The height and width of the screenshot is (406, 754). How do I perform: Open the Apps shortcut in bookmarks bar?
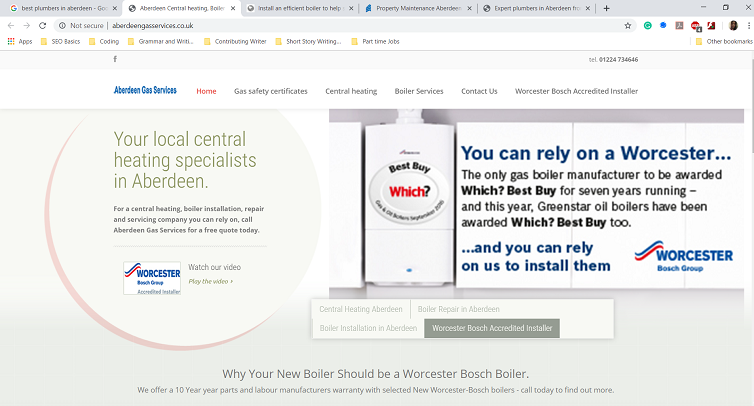coord(20,41)
